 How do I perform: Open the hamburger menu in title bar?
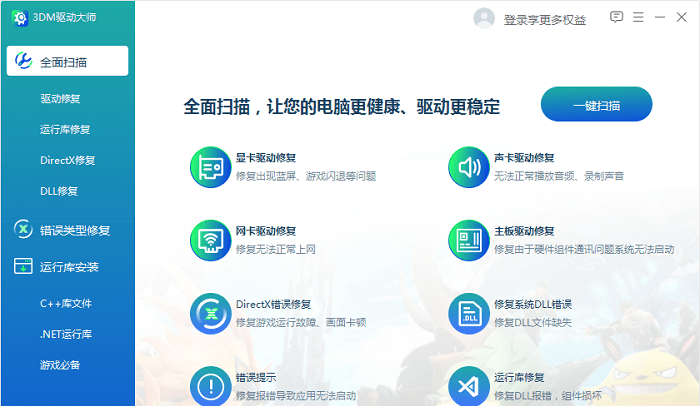click(639, 17)
